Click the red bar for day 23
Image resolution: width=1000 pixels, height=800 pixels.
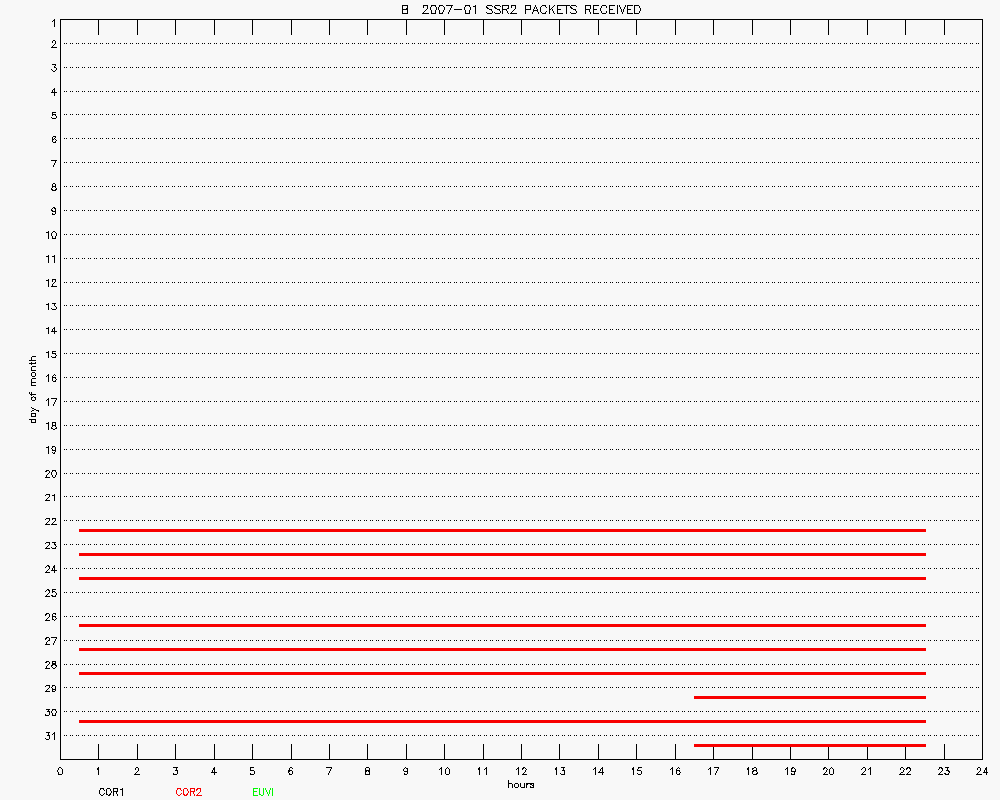point(502,554)
